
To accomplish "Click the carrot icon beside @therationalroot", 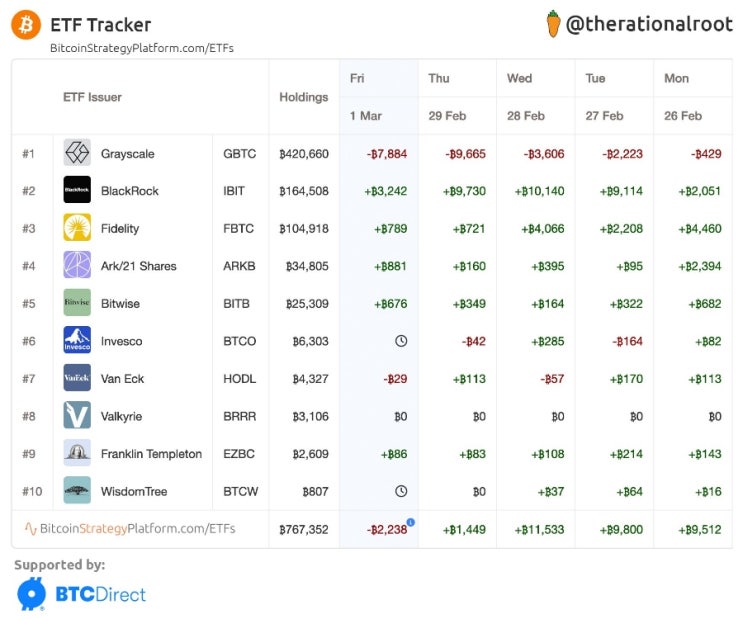I will tap(553, 24).
